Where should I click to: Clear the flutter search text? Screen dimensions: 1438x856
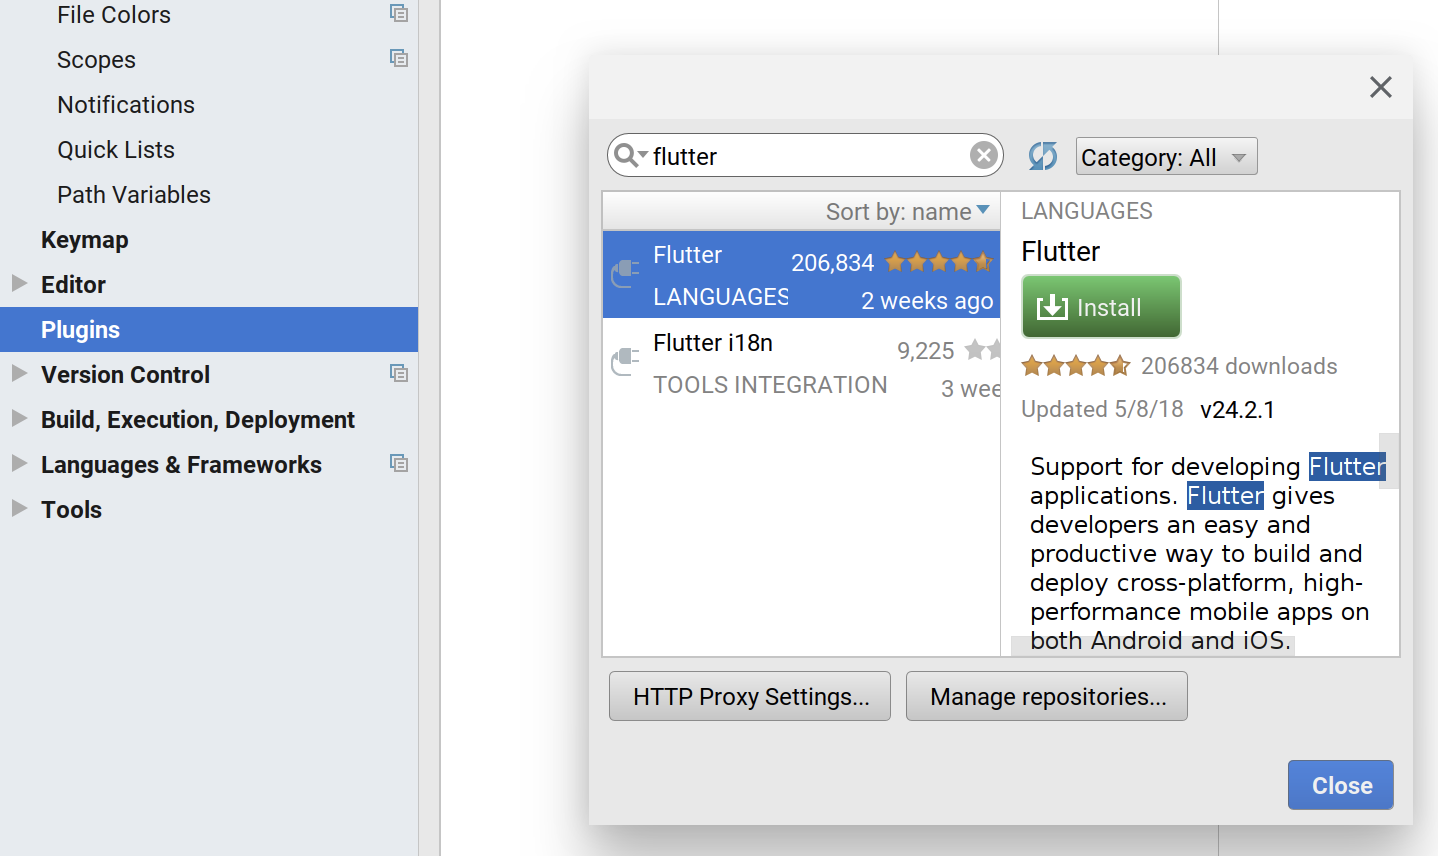tap(983, 155)
